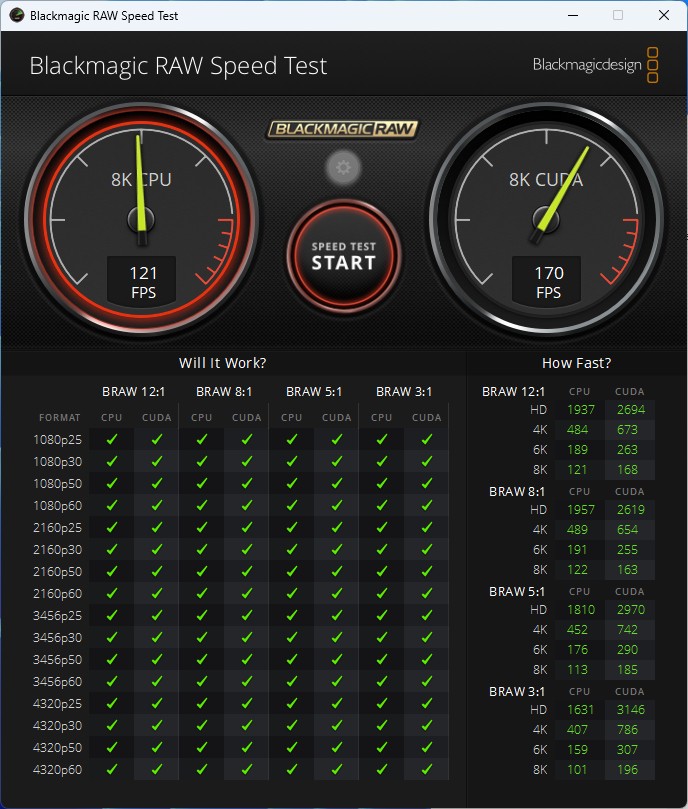Click the BRAW 5:1 label in How Fast

517,592
